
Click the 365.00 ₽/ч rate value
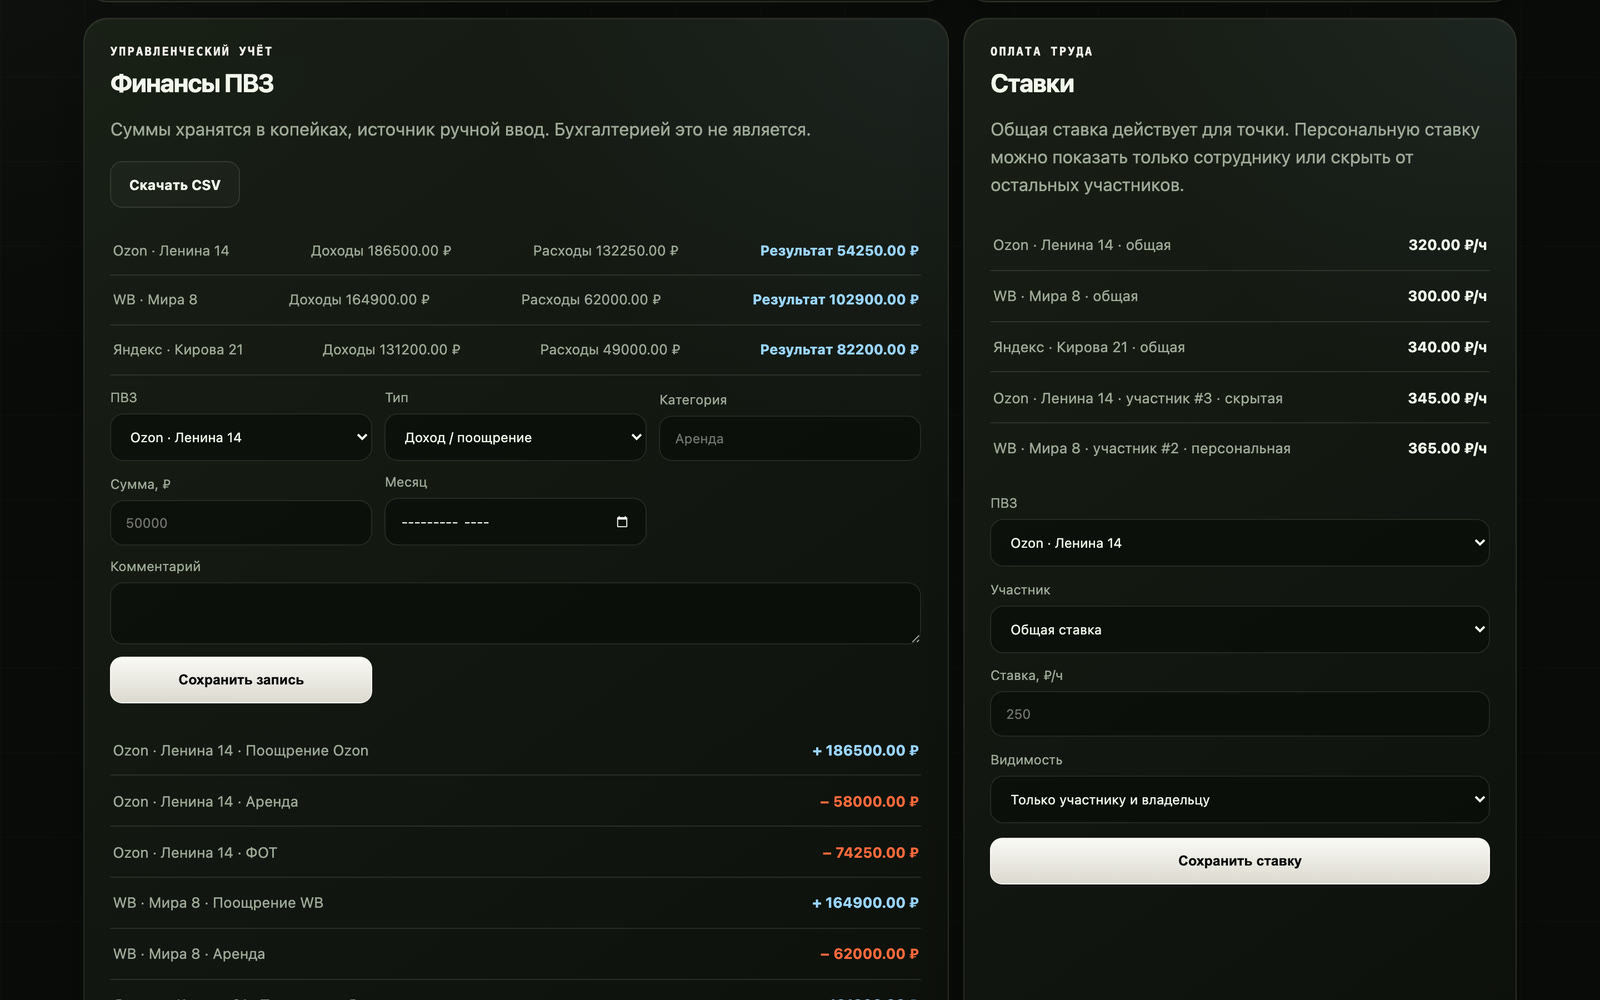point(1447,449)
